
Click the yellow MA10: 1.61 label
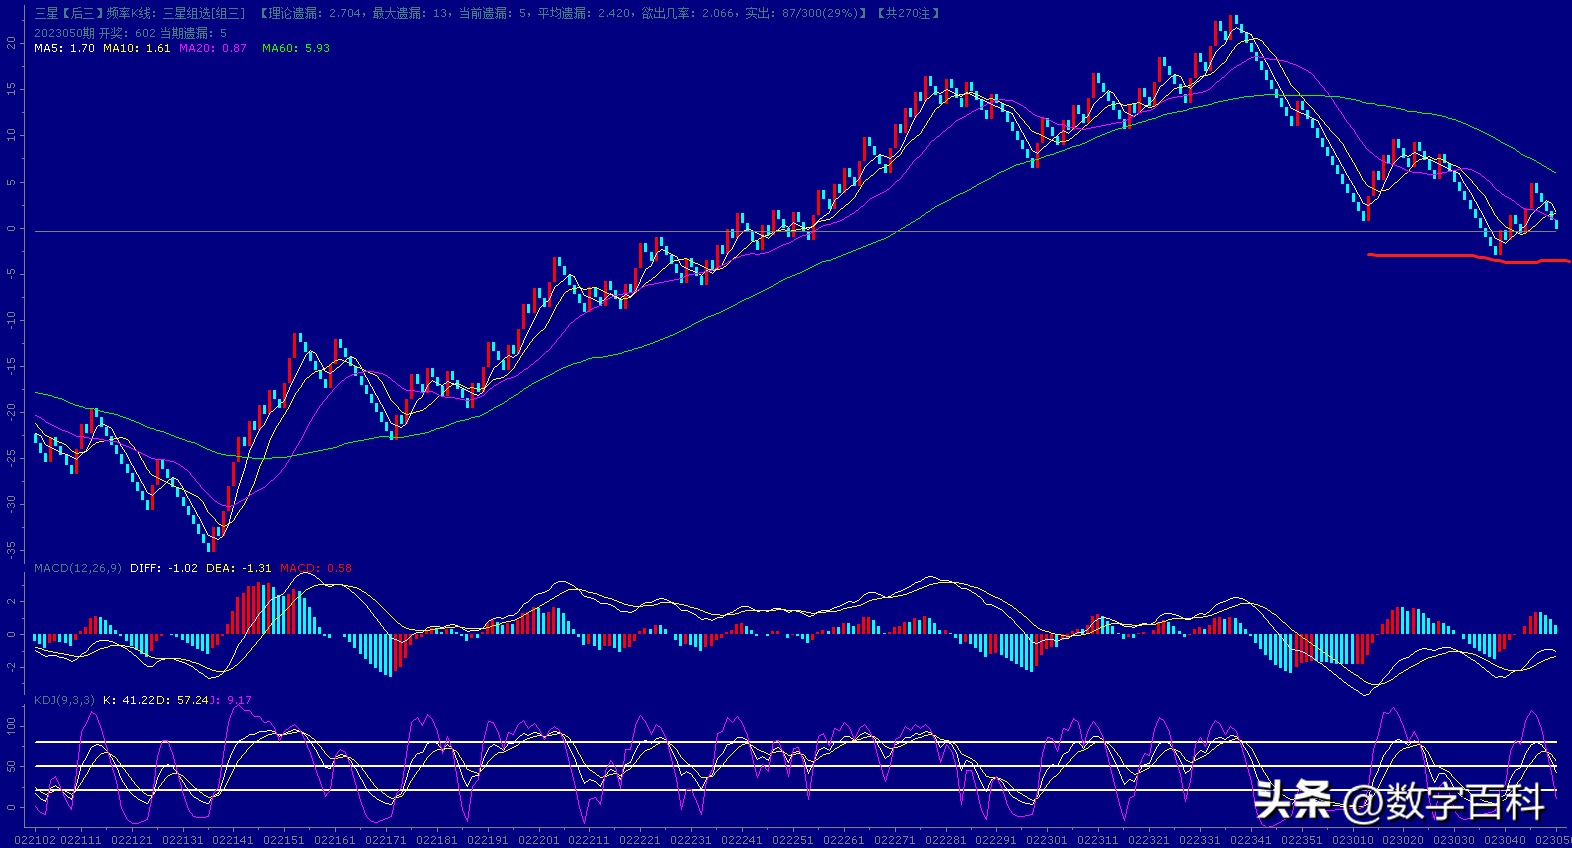(136, 48)
